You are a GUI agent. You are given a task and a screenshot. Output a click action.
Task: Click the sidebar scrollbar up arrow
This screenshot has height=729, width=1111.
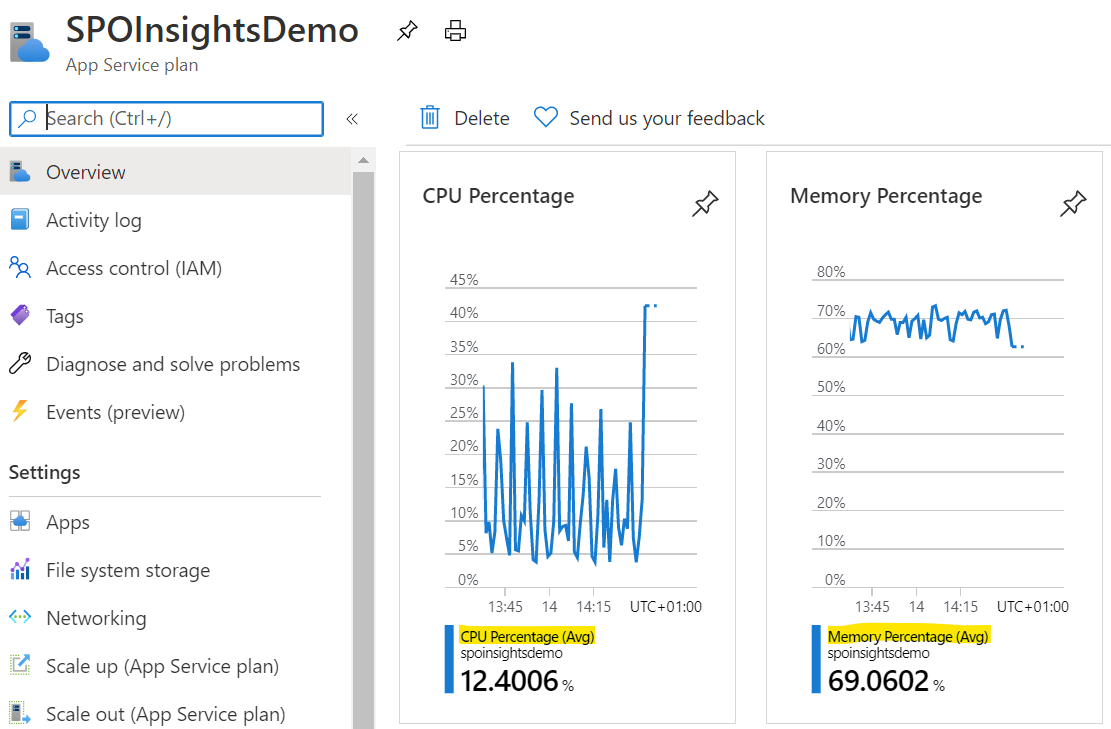tap(363, 160)
